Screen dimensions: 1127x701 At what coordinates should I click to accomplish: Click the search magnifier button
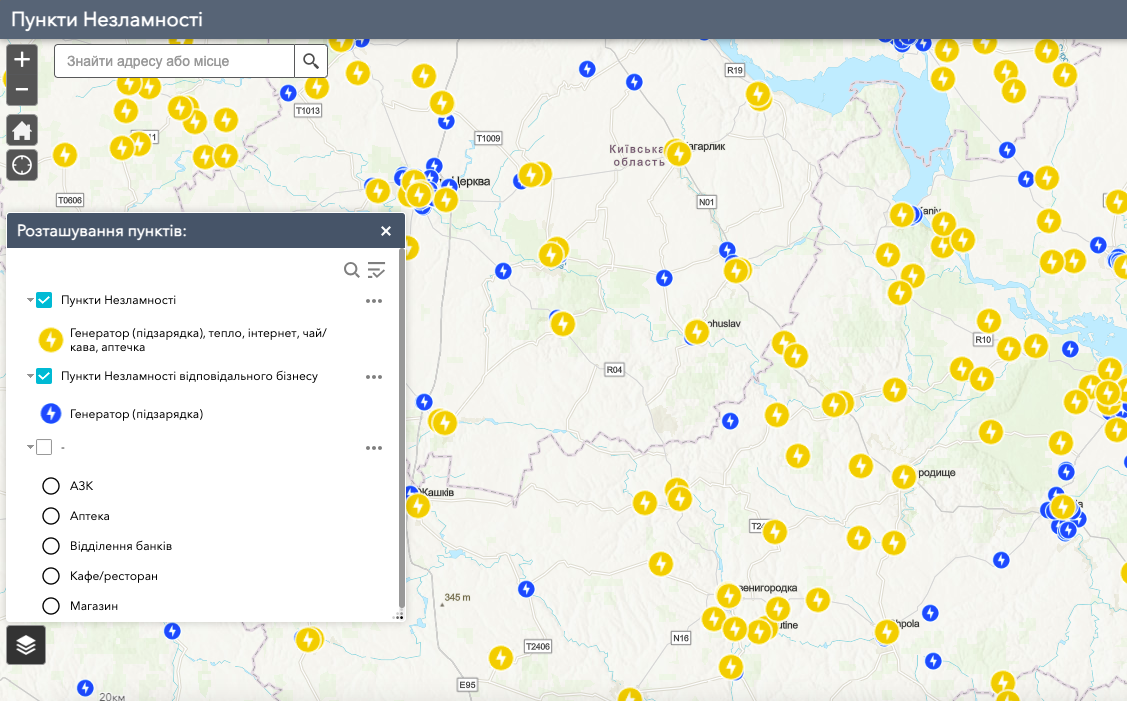[311, 61]
